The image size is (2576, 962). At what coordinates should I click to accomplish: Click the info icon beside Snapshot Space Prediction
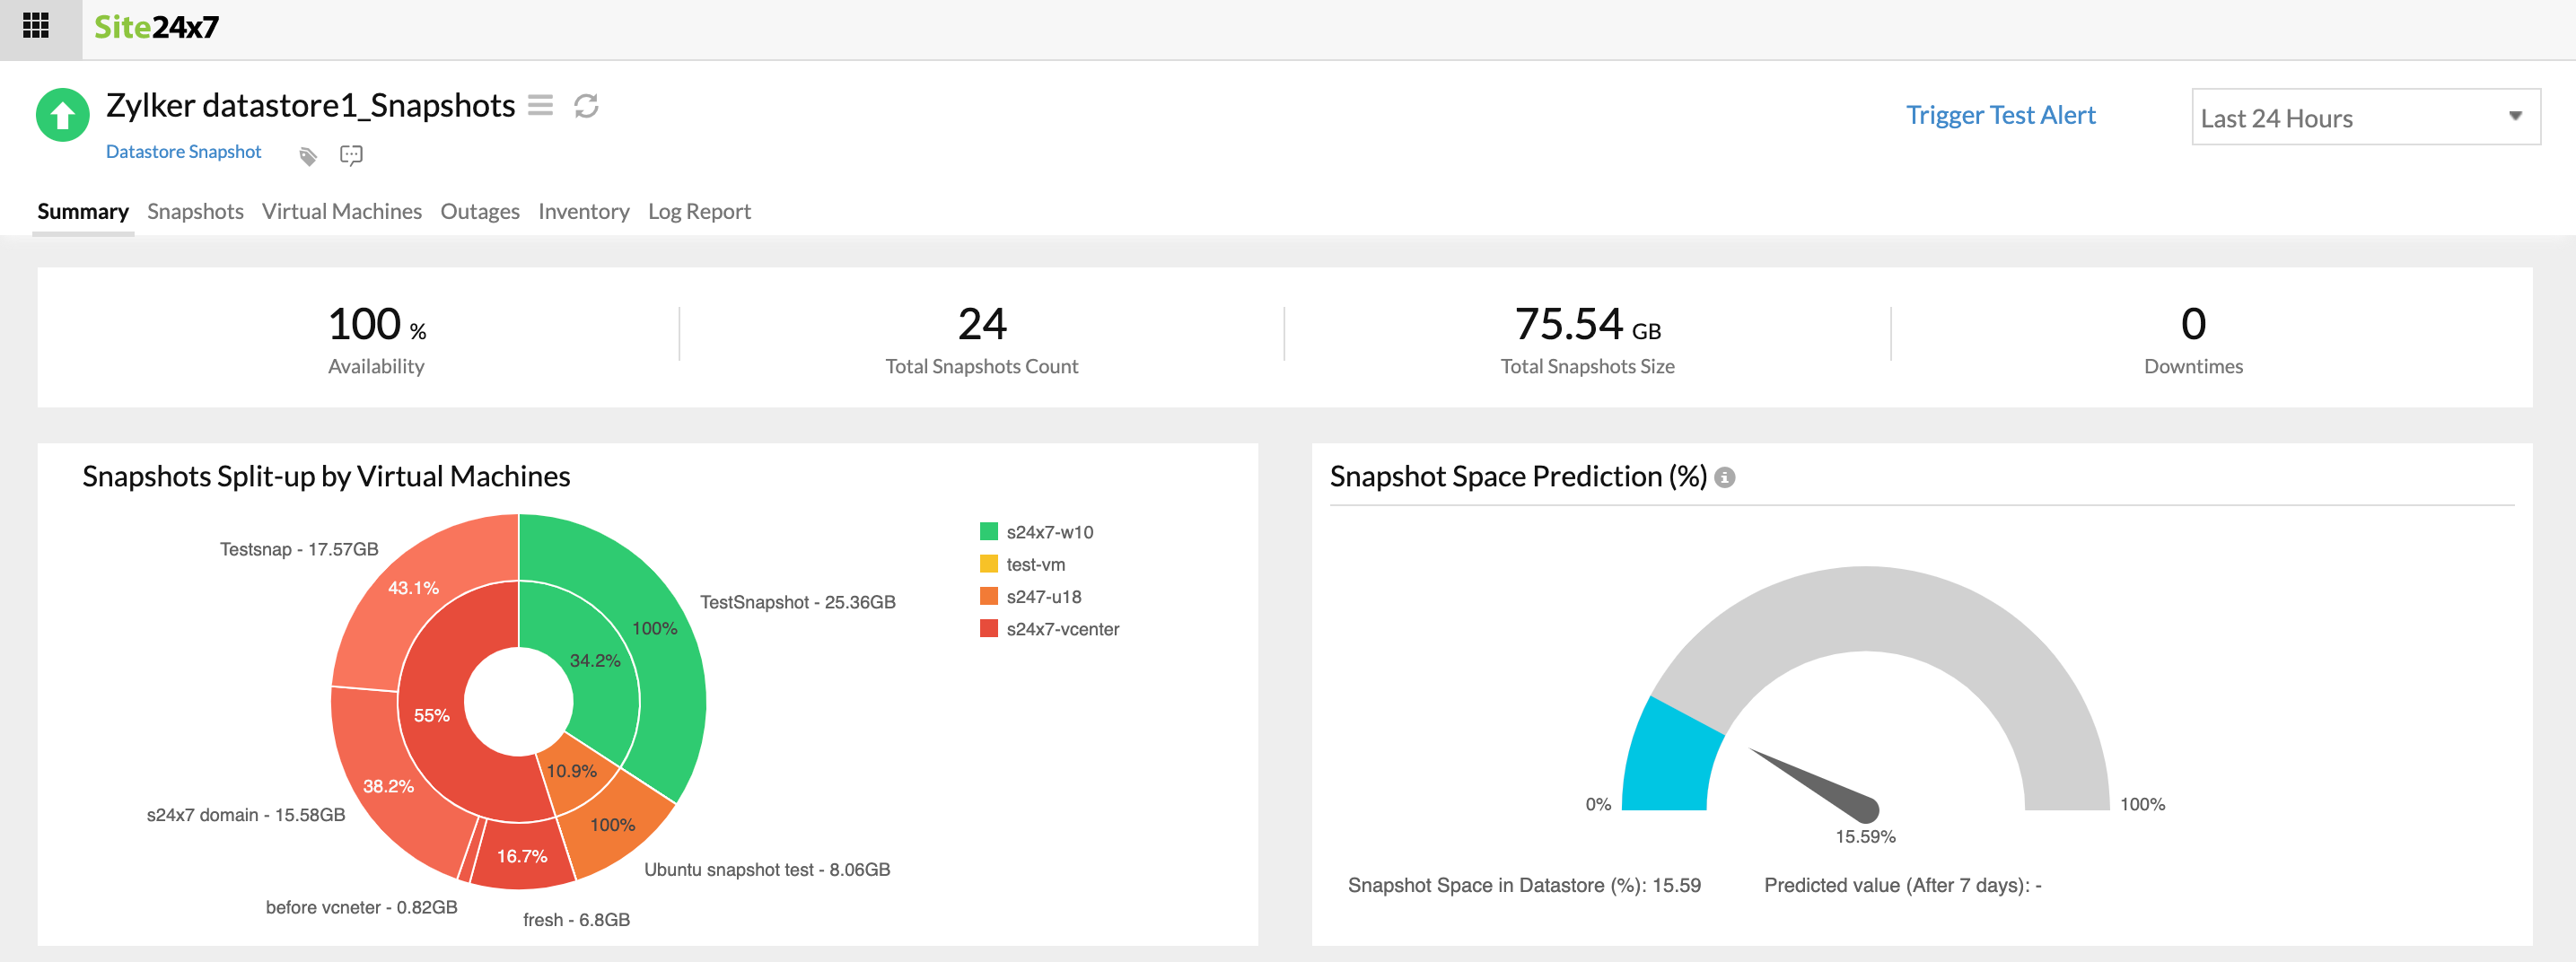click(x=1725, y=477)
